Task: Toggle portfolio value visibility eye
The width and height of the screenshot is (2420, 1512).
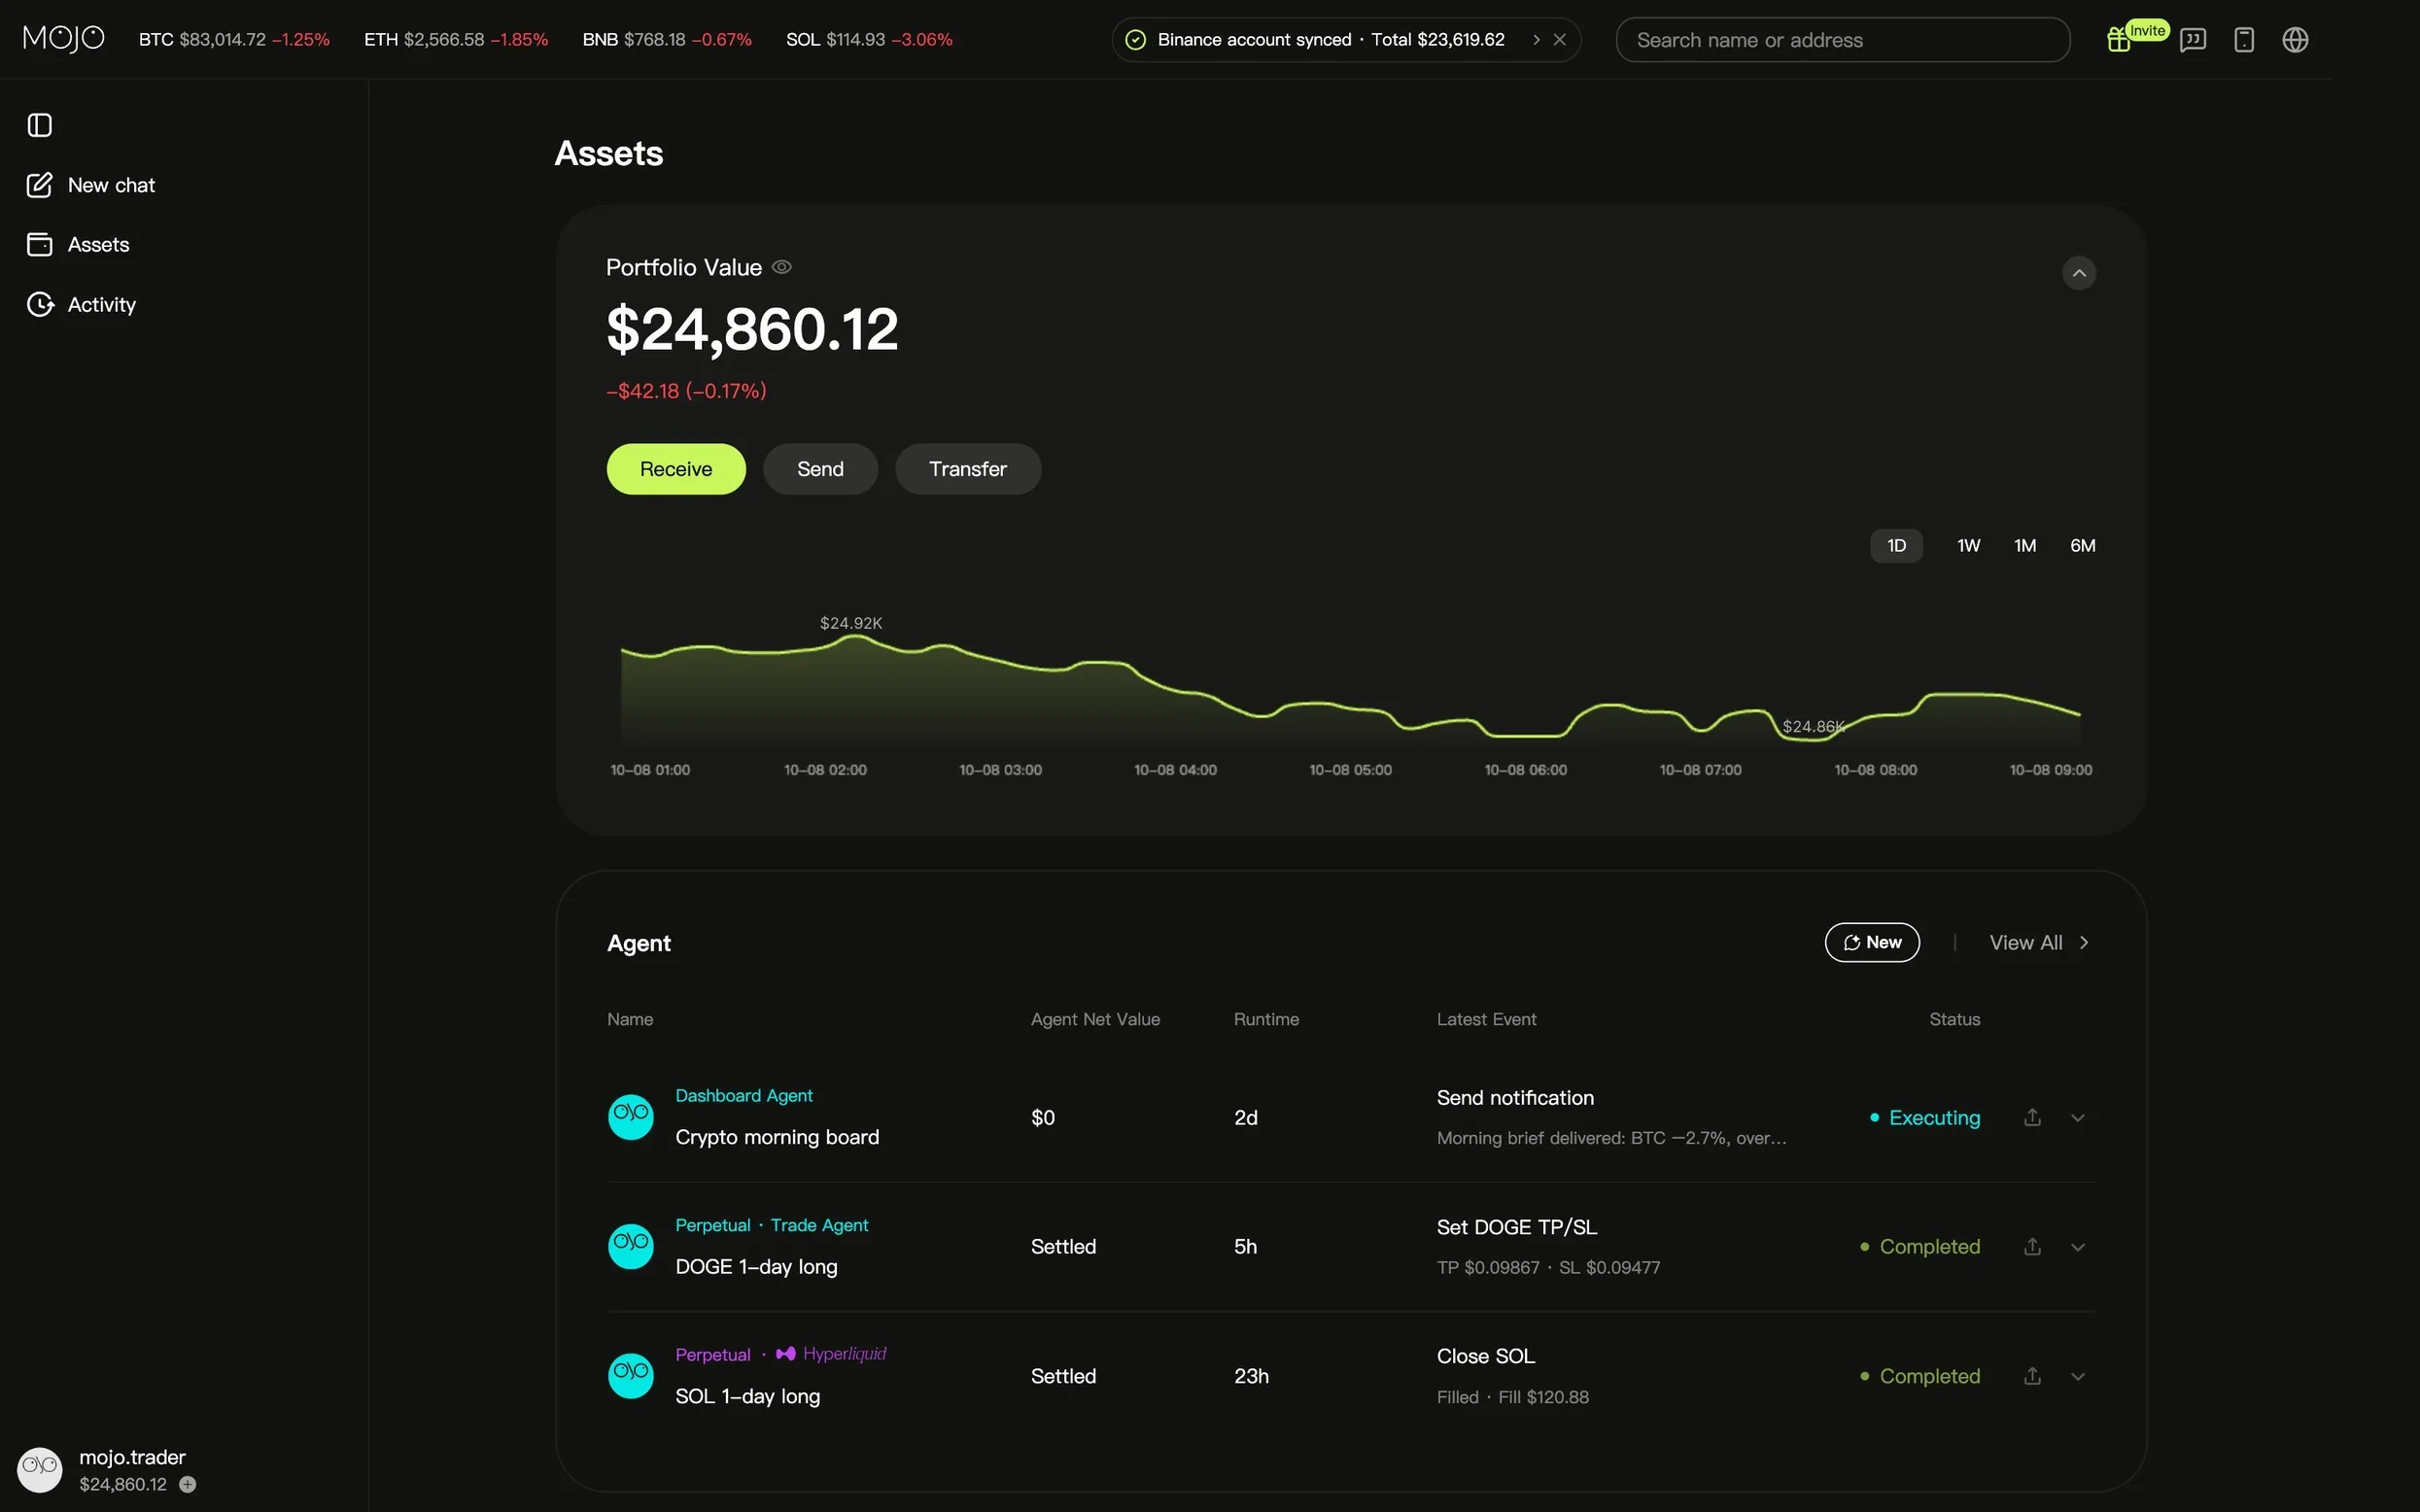Action: (782, 267)
